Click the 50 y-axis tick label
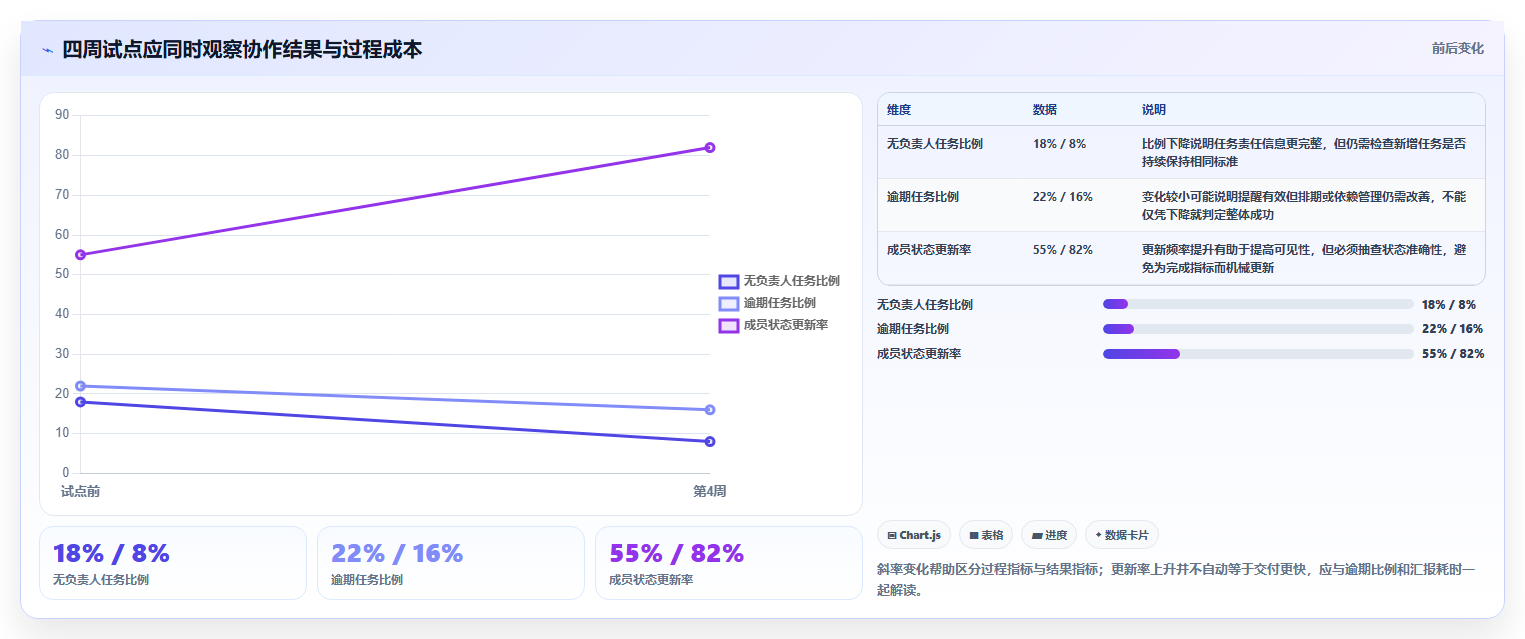Image resolution: width=1525 pixels, height=639 pixels. [x=62, y=274]
